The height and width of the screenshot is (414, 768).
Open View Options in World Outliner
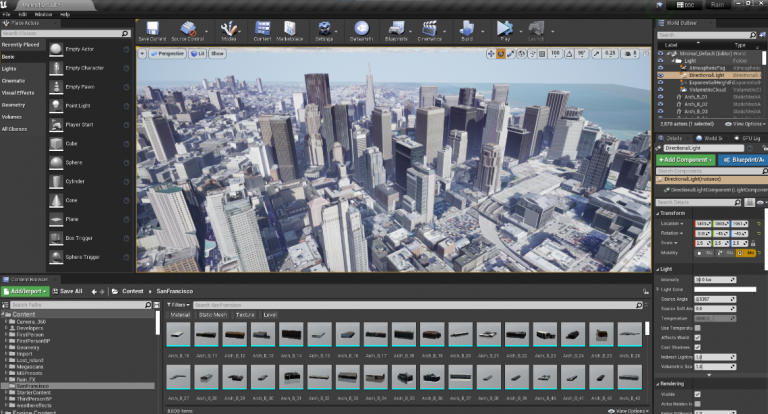(x=745, y=124)
